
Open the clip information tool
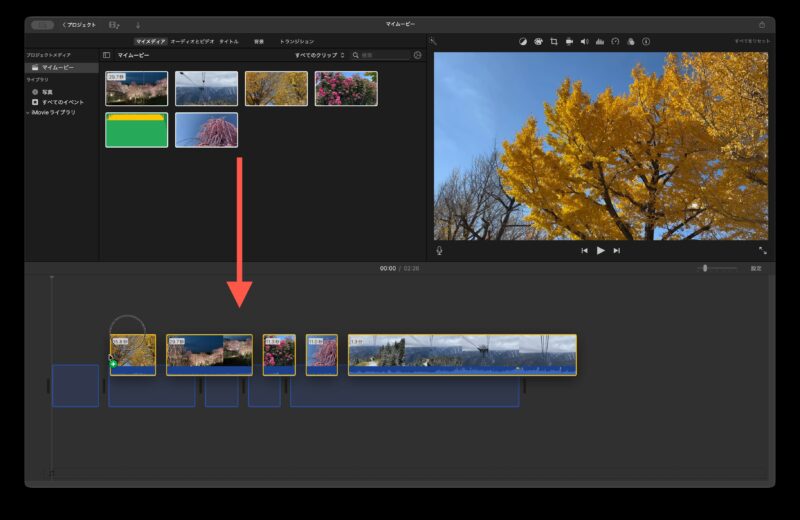(646, 41)
